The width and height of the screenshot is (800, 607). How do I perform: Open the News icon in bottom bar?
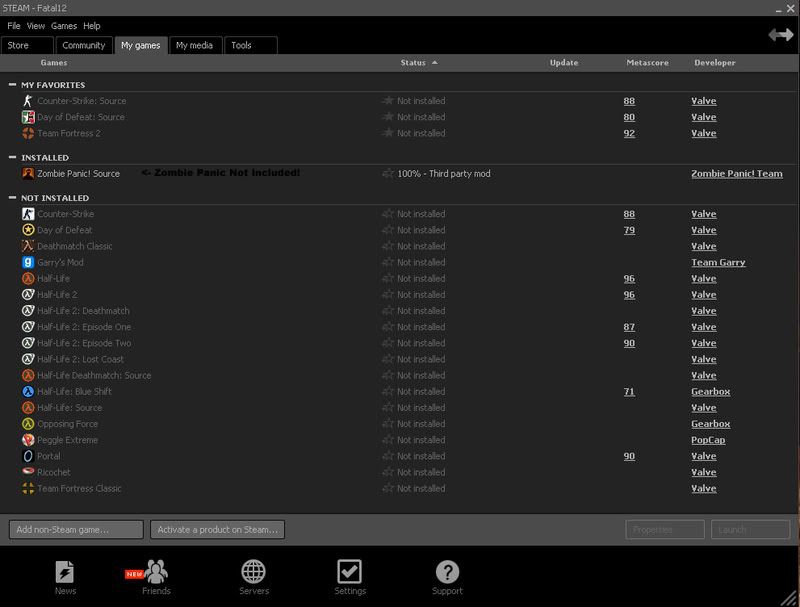point(65,572)
